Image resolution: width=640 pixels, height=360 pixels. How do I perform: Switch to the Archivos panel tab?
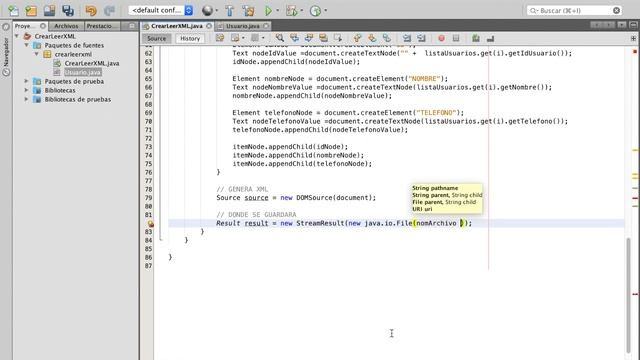66,26
